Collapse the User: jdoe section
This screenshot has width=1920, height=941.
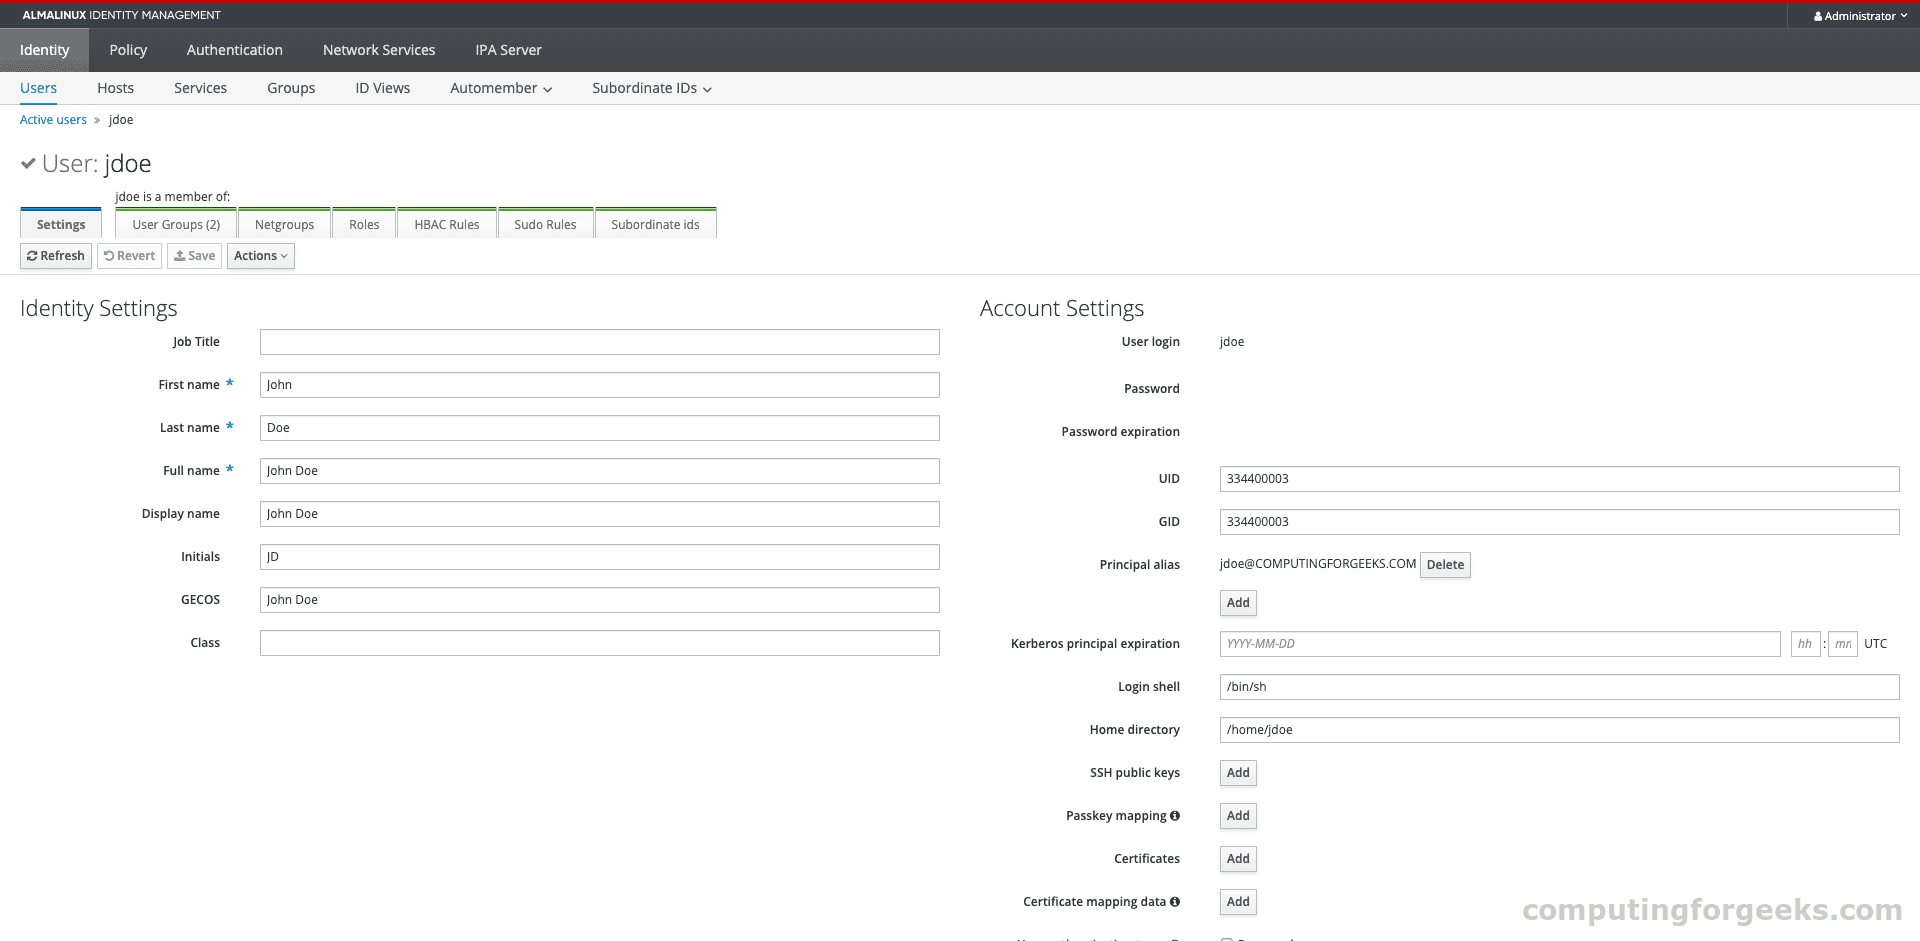click(27, 163)
